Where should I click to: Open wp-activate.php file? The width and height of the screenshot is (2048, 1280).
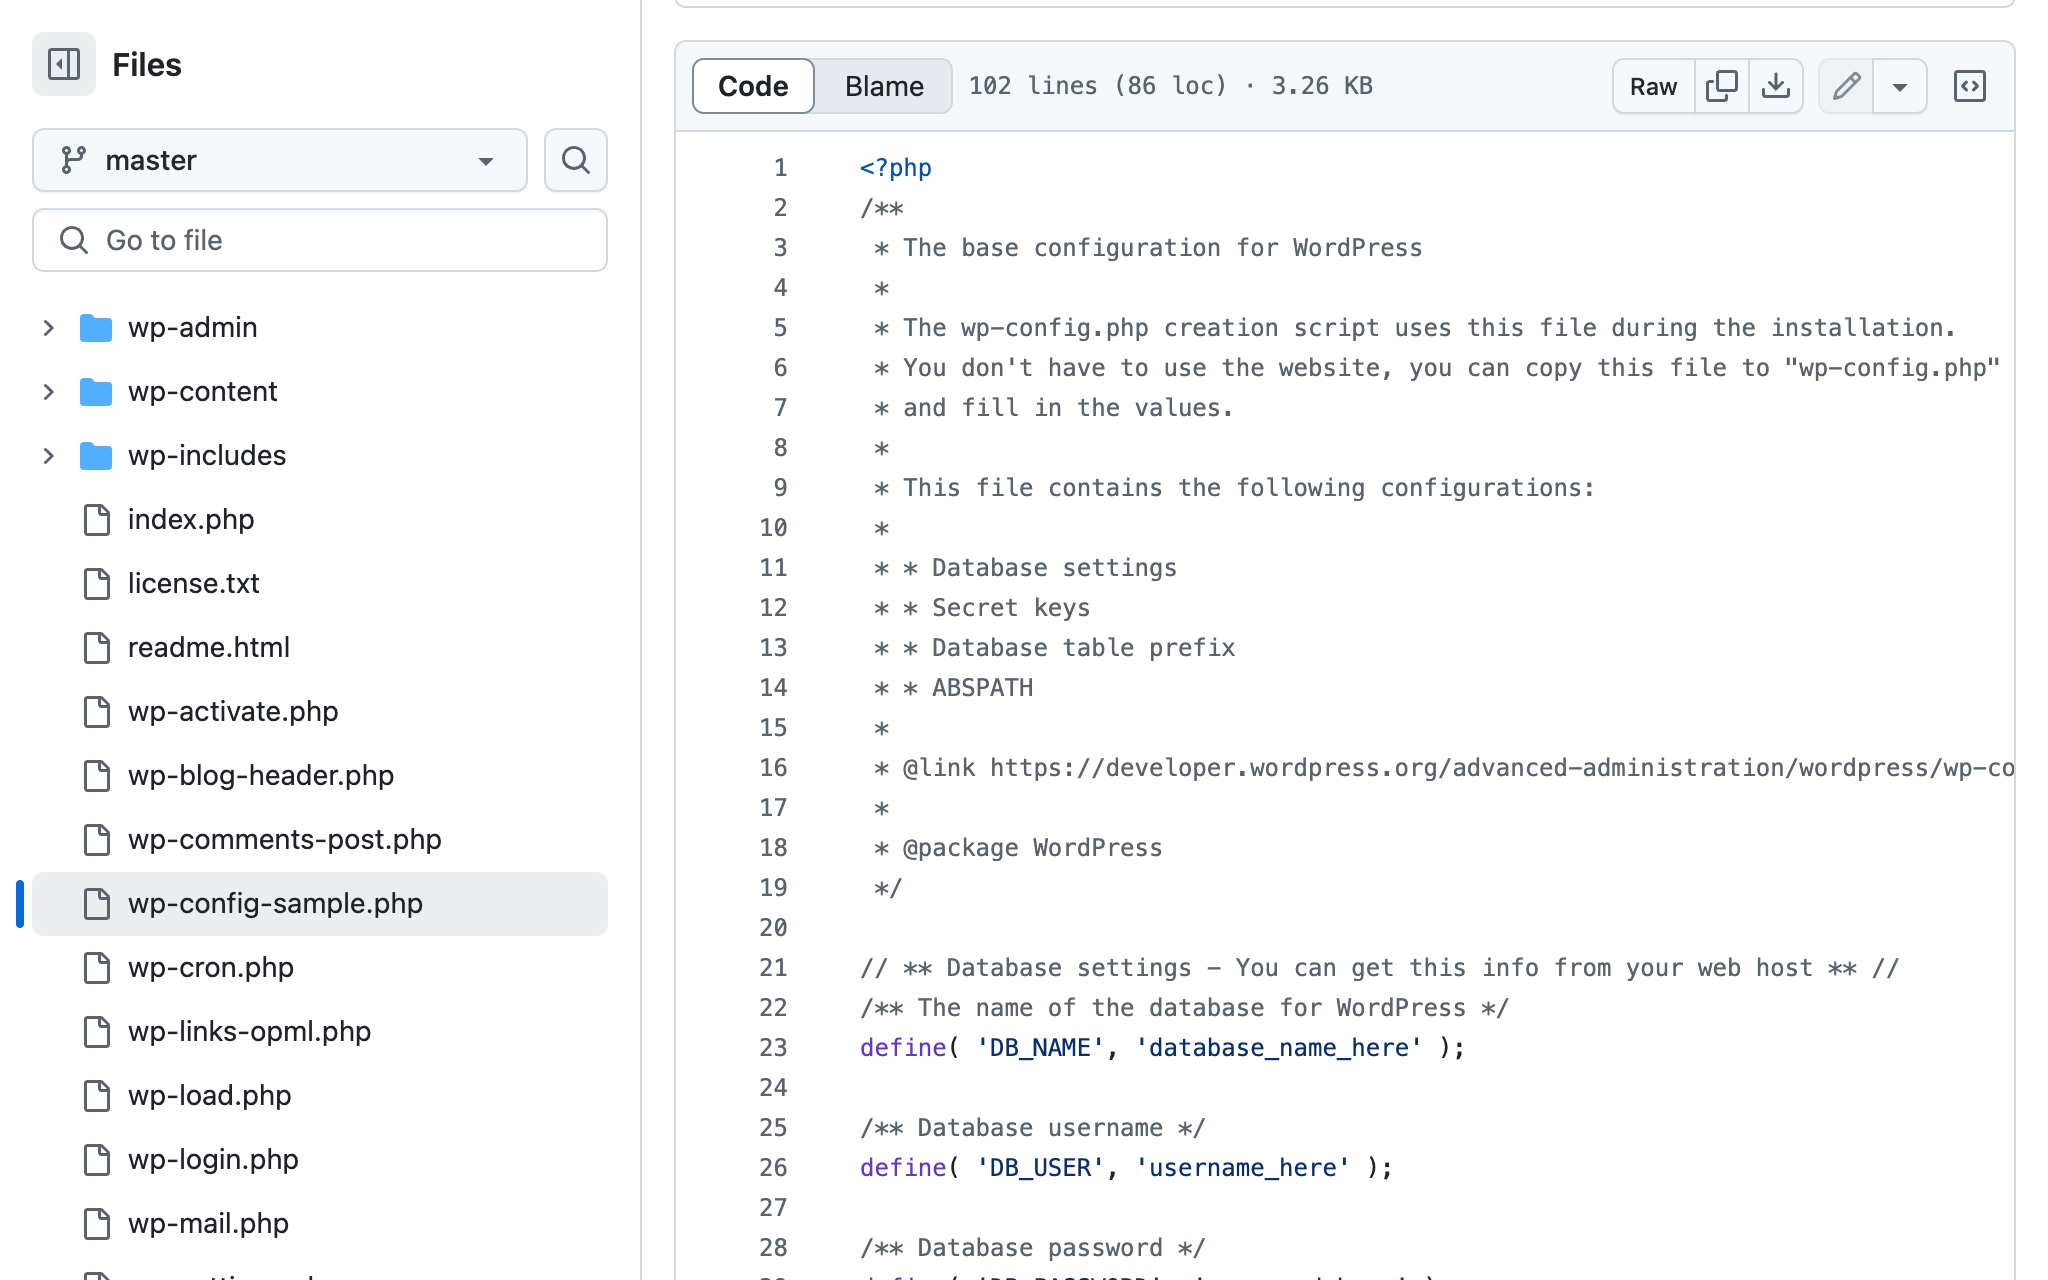click(x=233, y=712)
